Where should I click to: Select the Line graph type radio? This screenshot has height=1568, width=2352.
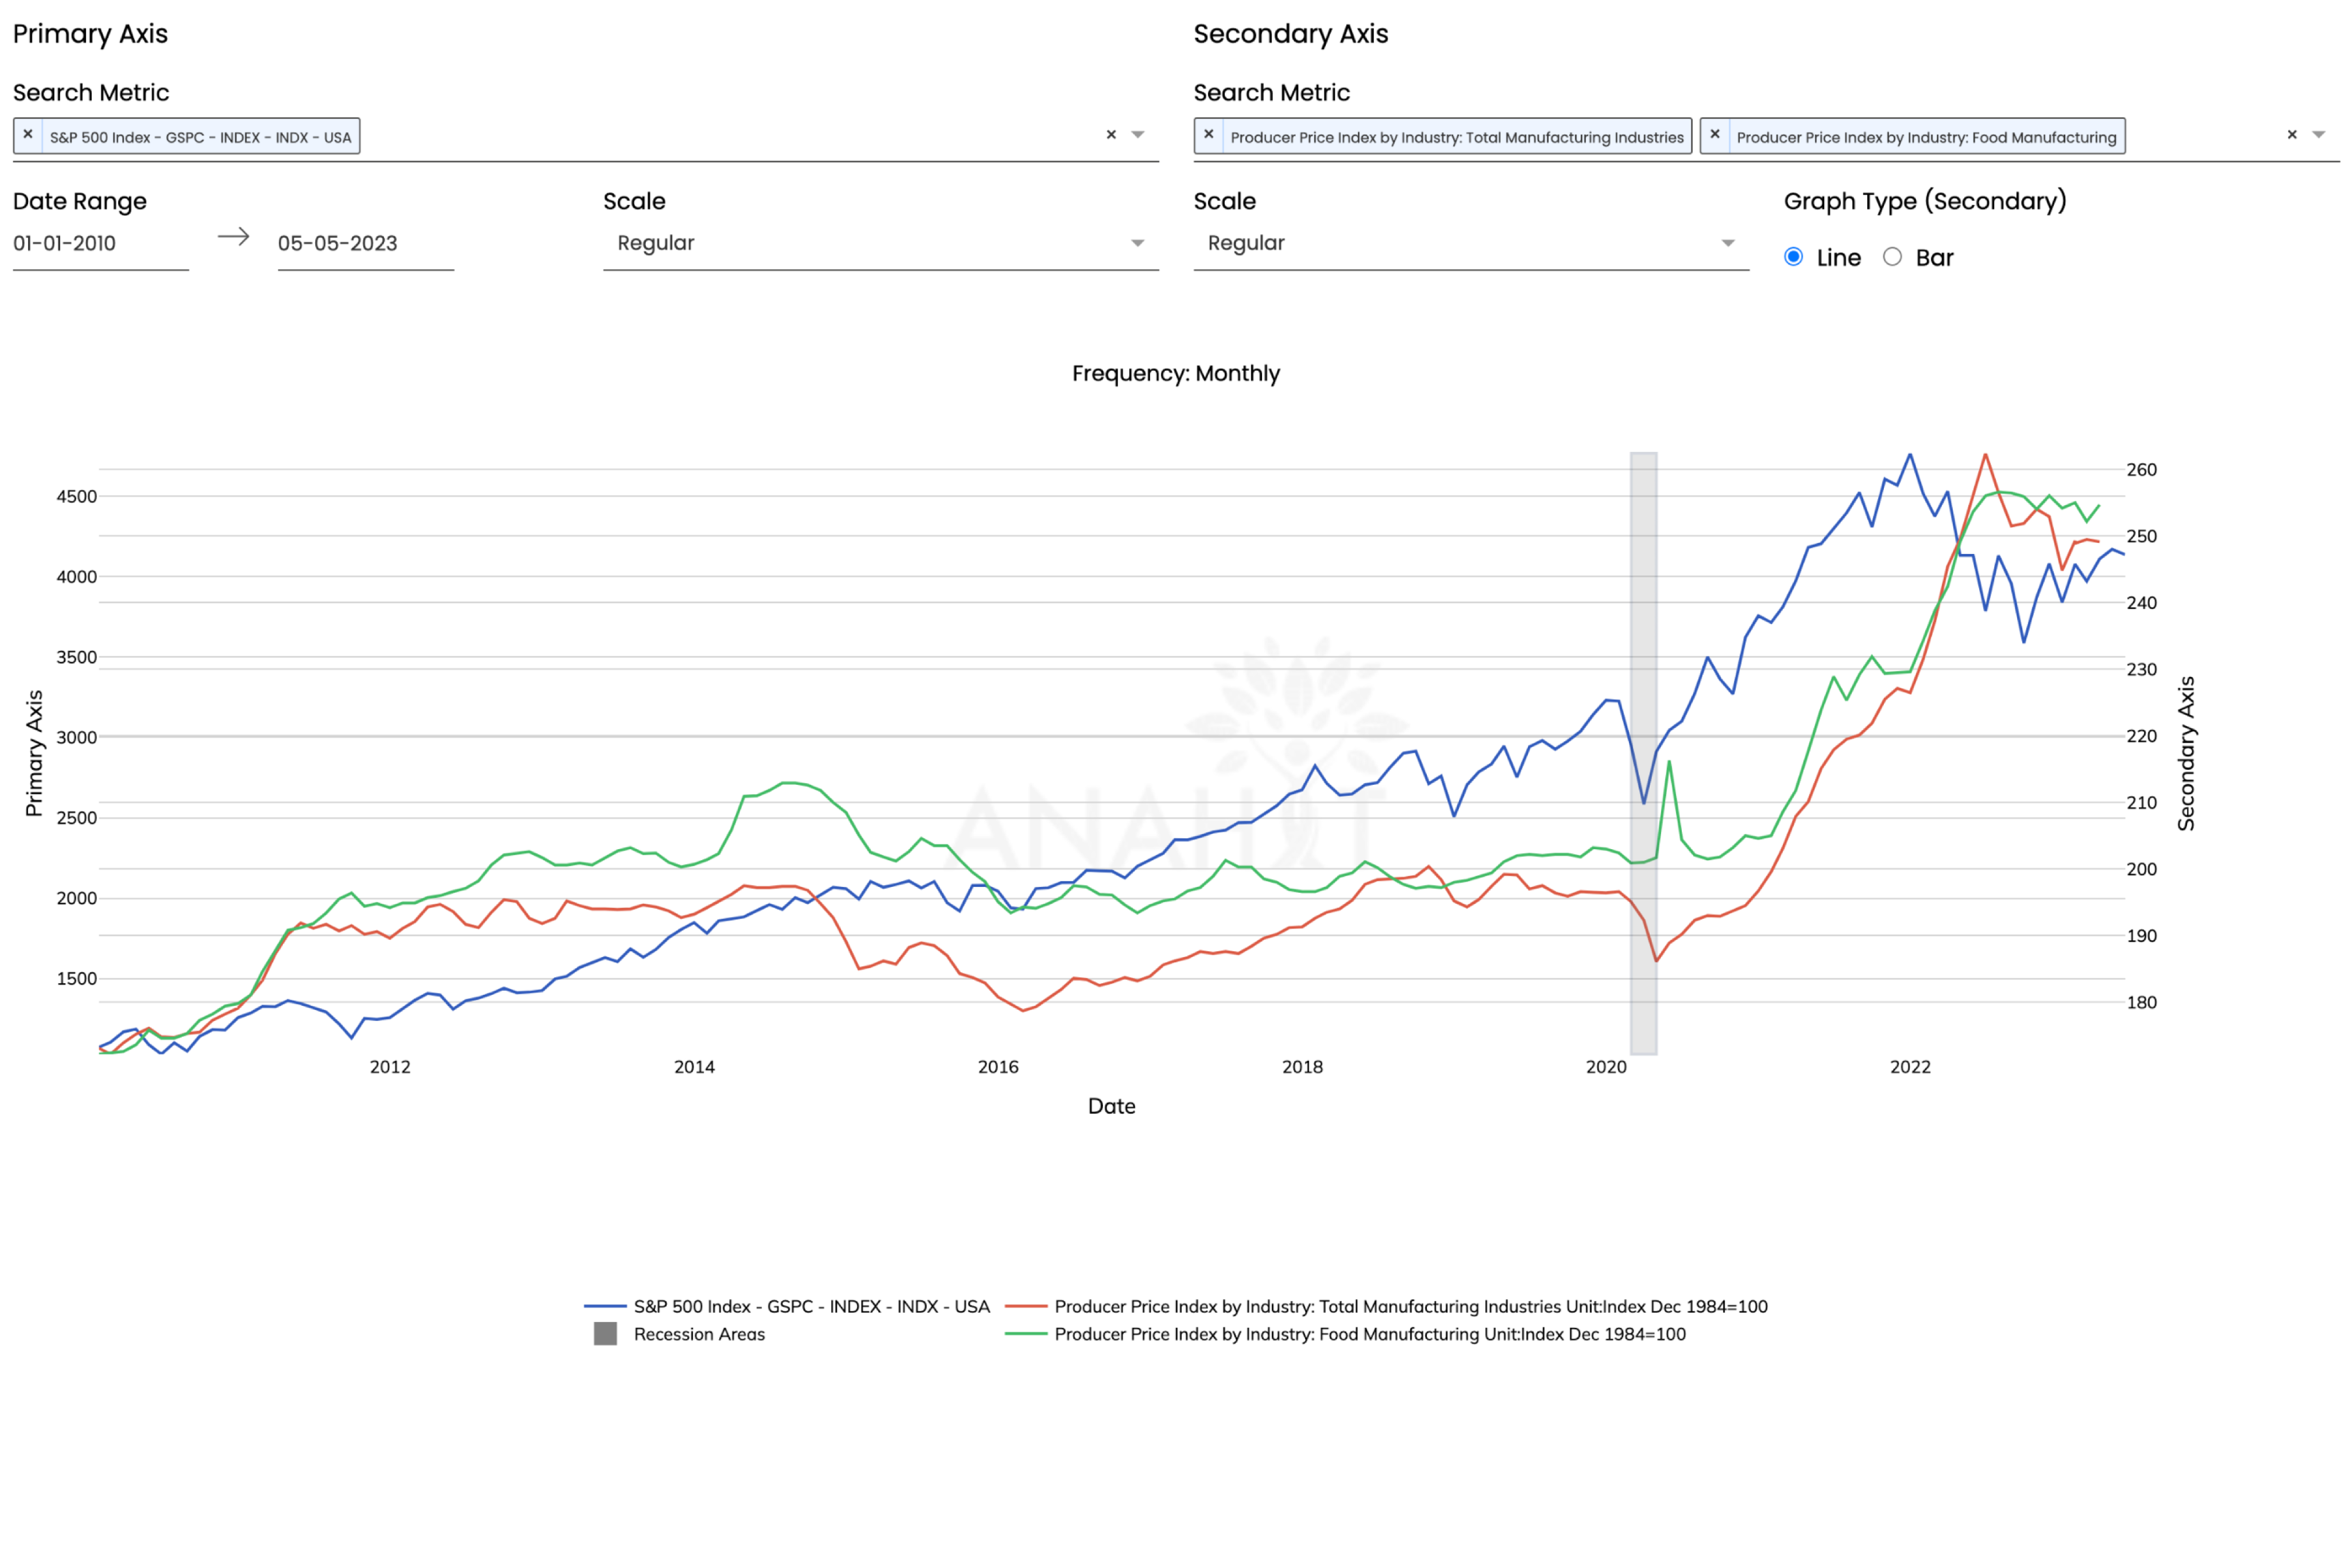tap(1794, 257)
